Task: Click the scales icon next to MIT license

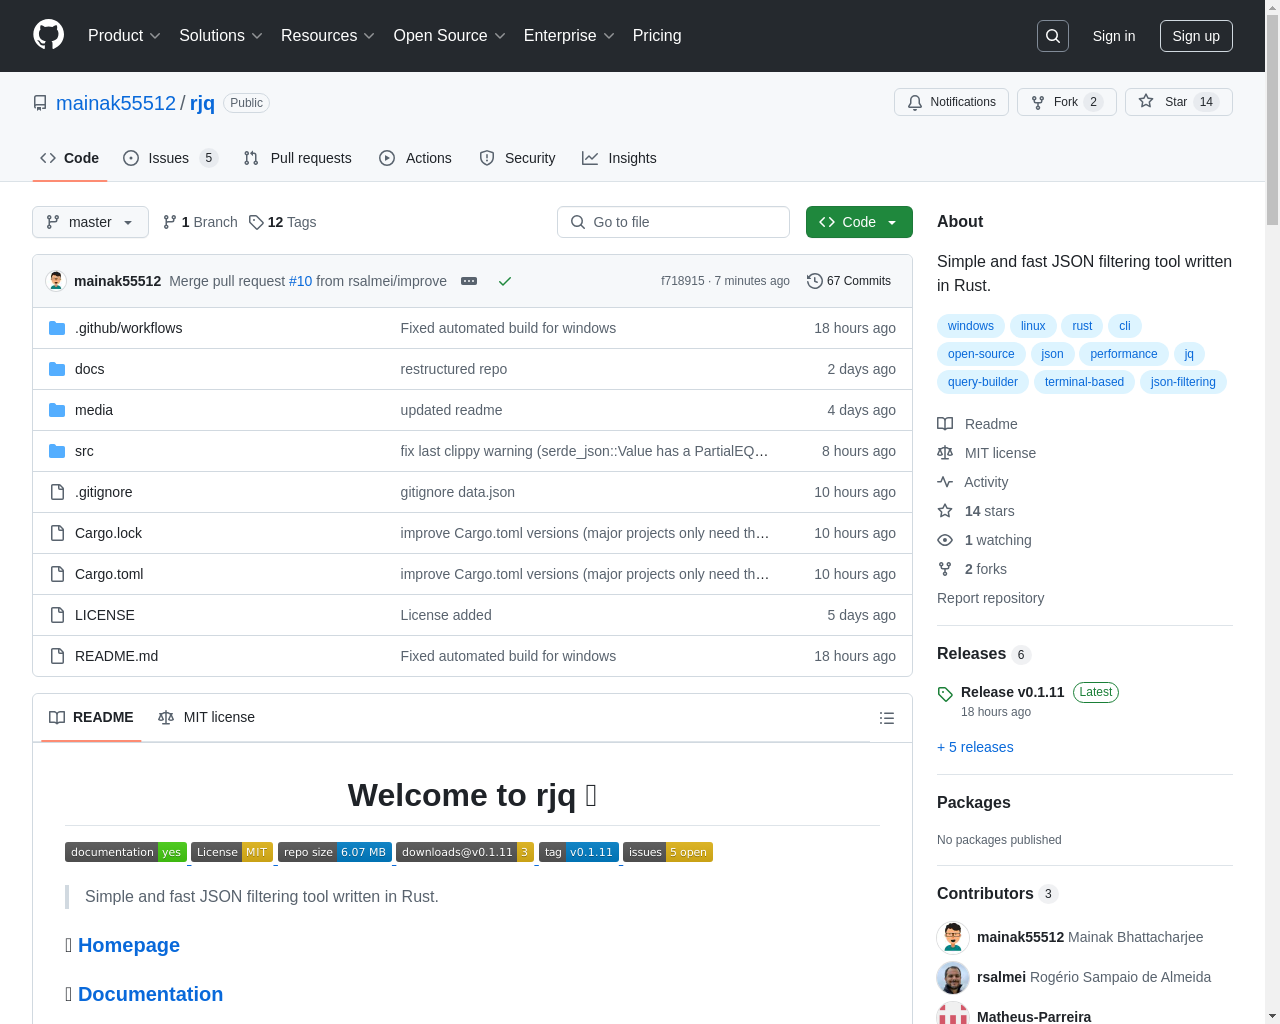Action: point(945,453)
